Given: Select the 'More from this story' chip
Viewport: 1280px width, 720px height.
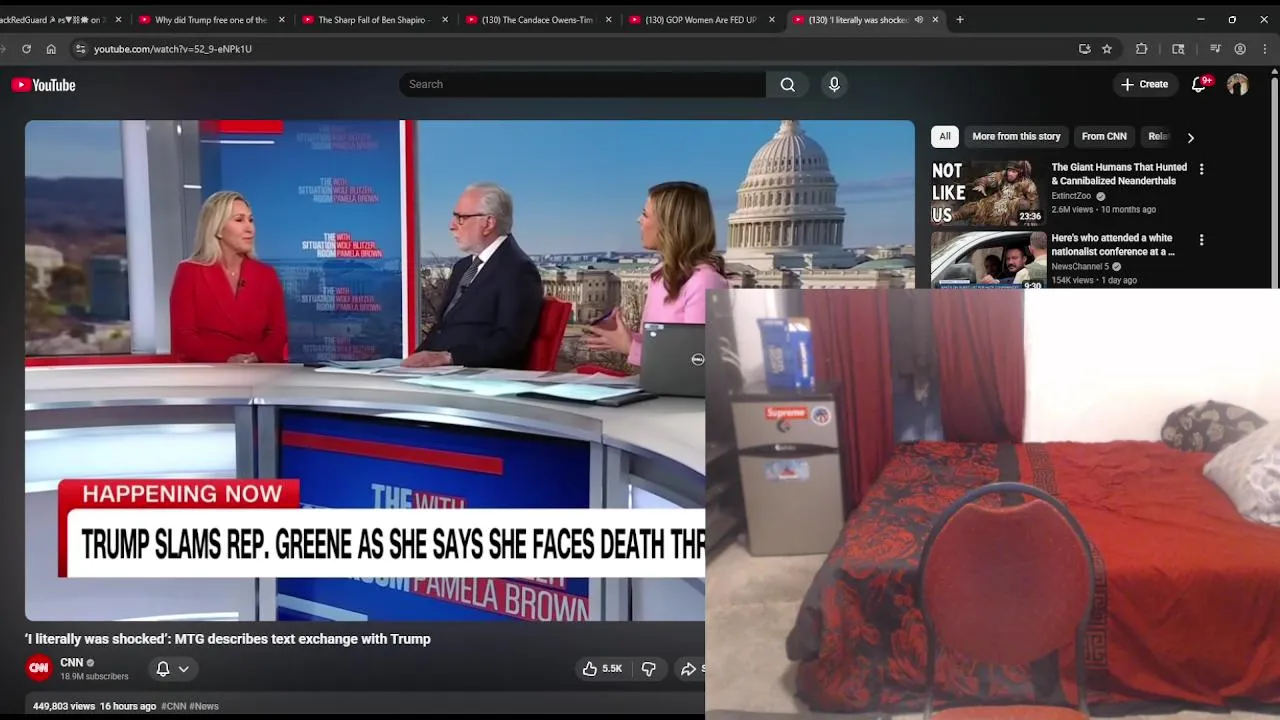Looking at the screenshot, I should (x=1016, y=137).
